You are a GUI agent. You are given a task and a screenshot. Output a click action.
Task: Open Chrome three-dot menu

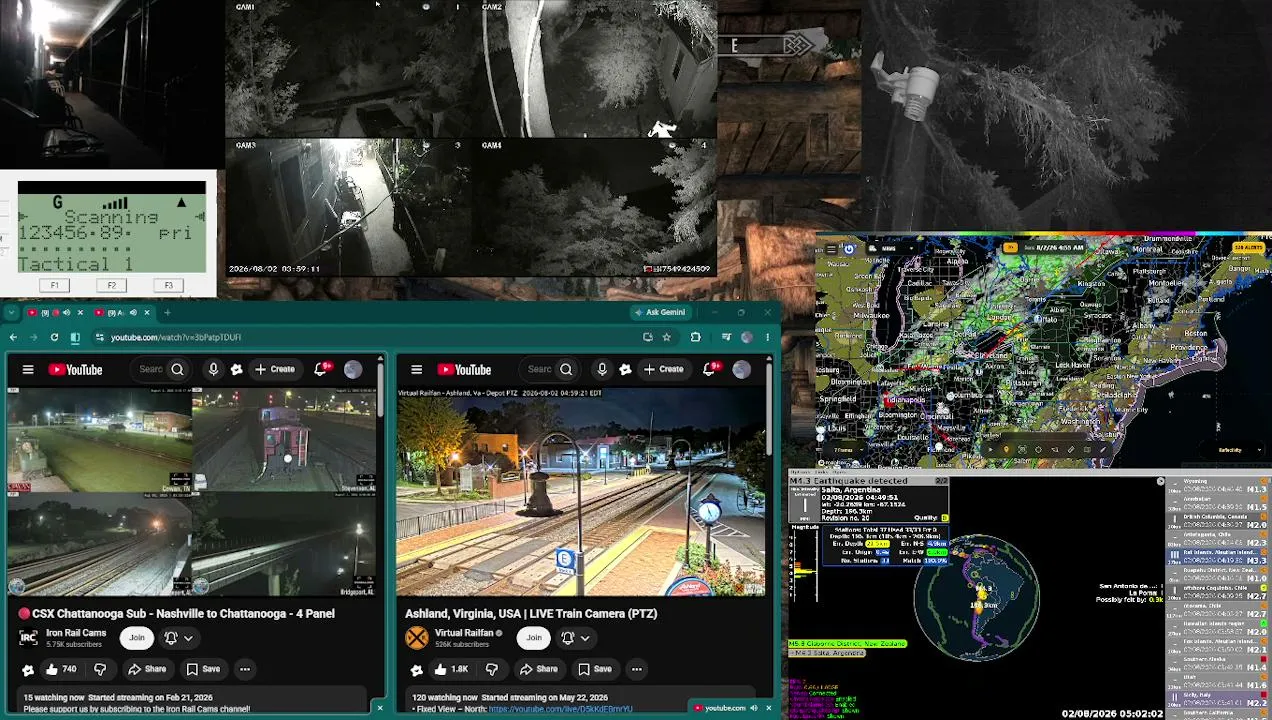click(767, 337)
